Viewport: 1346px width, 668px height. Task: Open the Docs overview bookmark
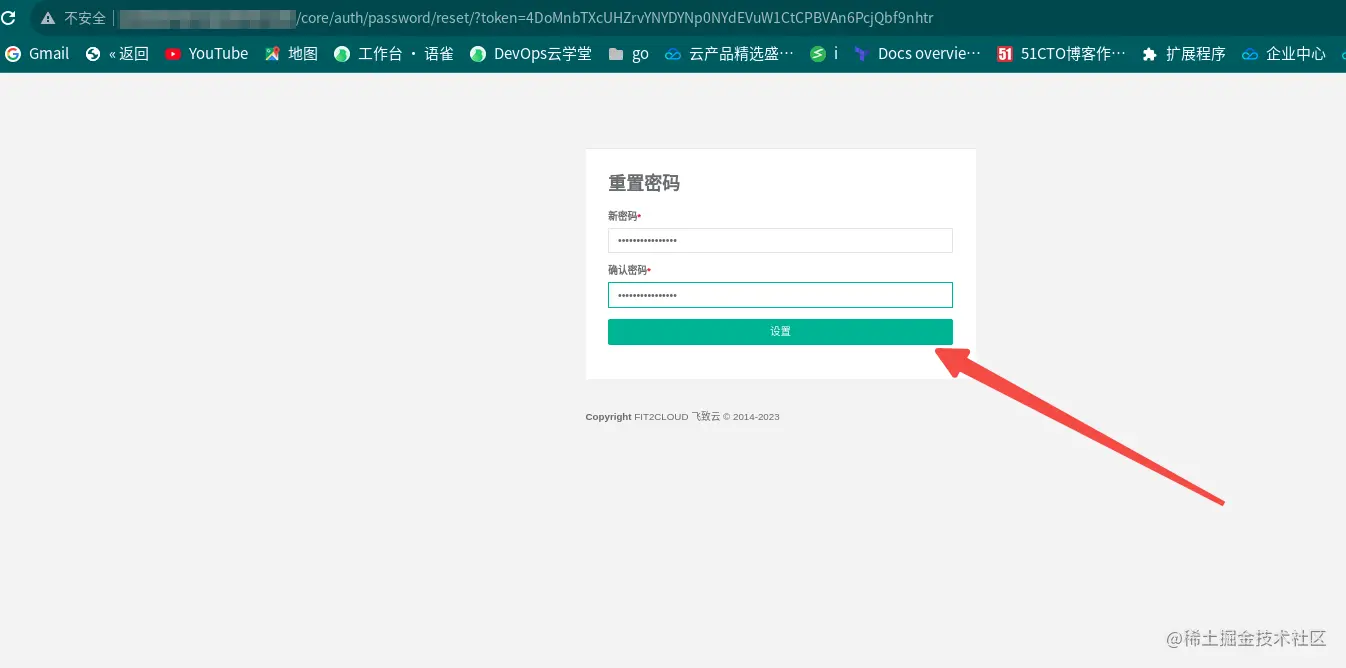[917, 54]
